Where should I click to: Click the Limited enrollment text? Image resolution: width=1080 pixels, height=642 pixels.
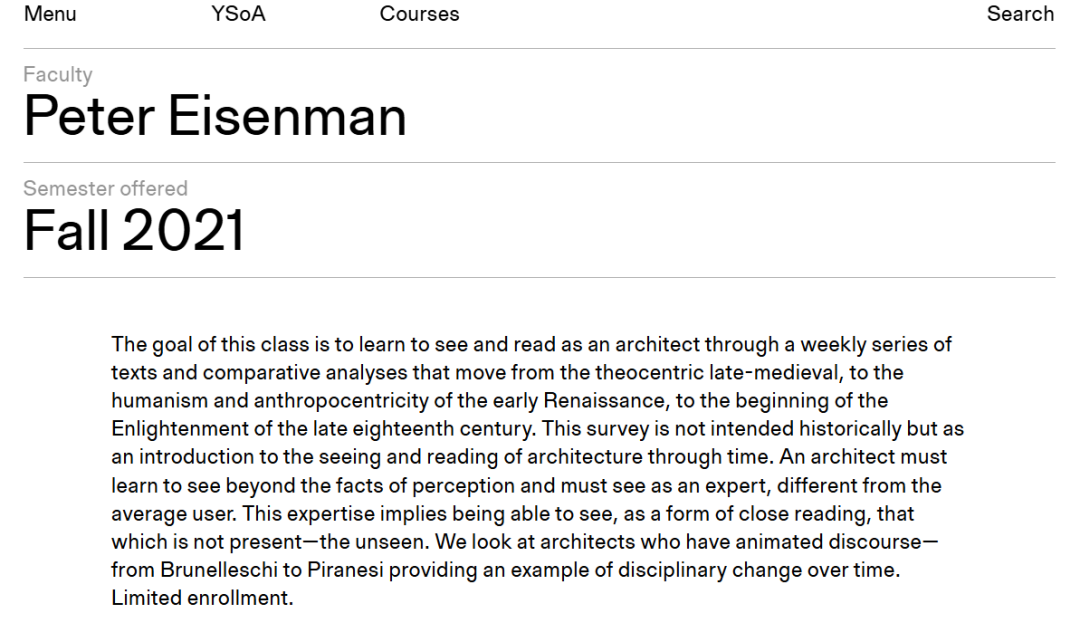(x=202, y=598)
